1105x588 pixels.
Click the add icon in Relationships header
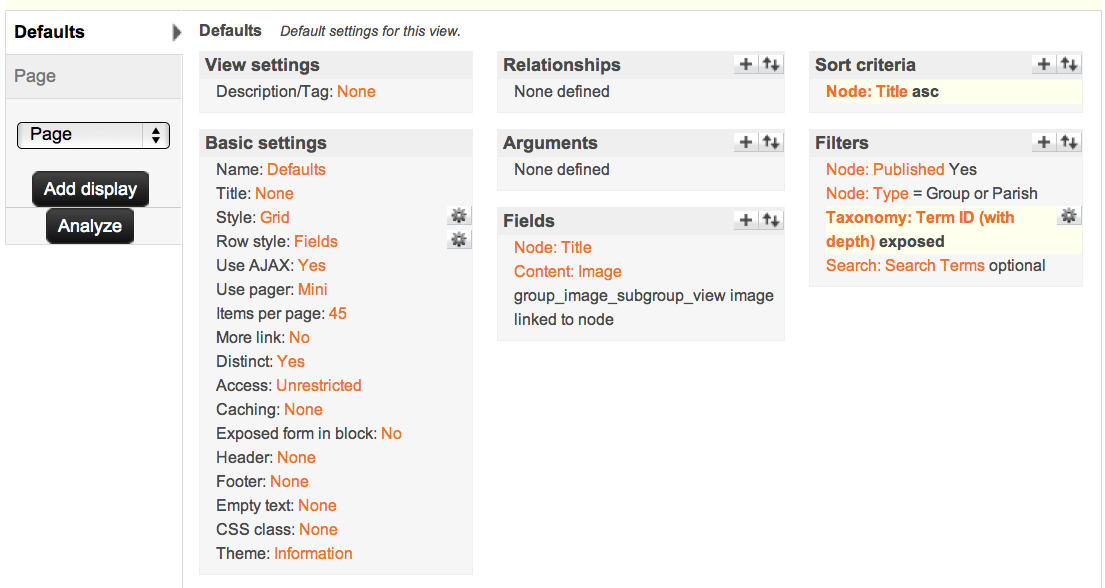[x=746, y=65]
